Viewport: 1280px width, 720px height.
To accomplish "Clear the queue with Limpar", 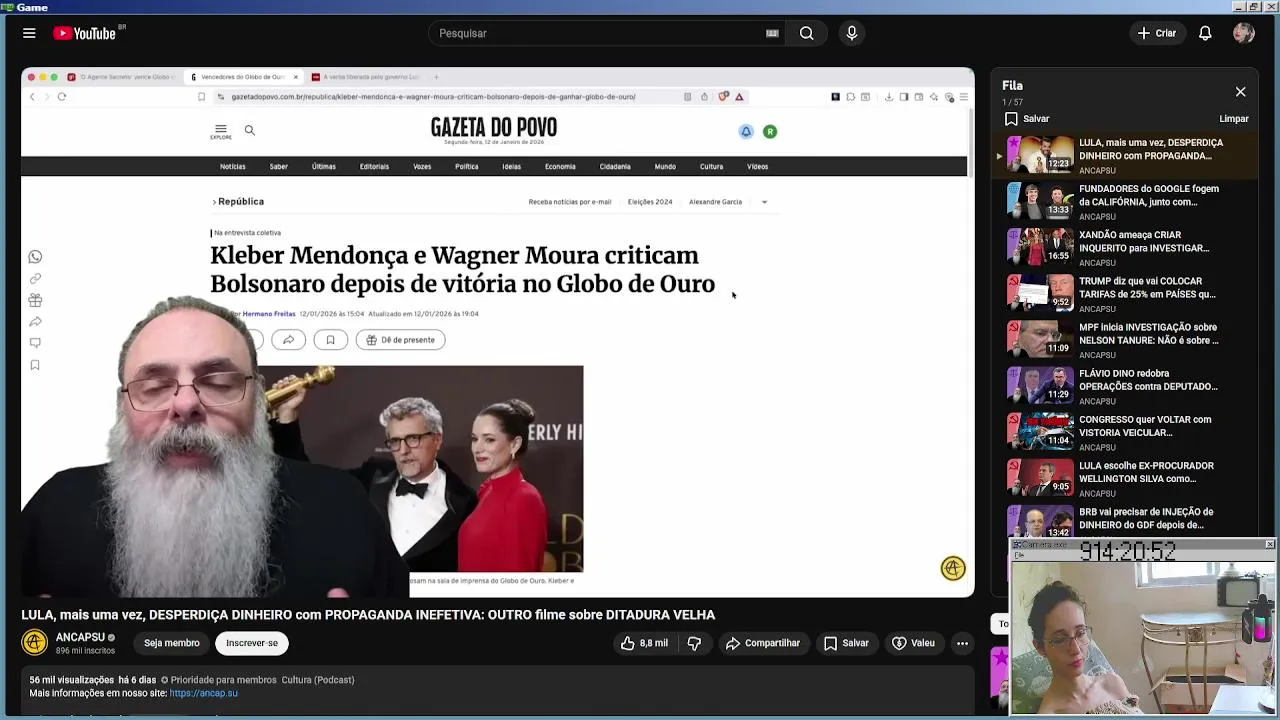I will (x=1234, y=119).
